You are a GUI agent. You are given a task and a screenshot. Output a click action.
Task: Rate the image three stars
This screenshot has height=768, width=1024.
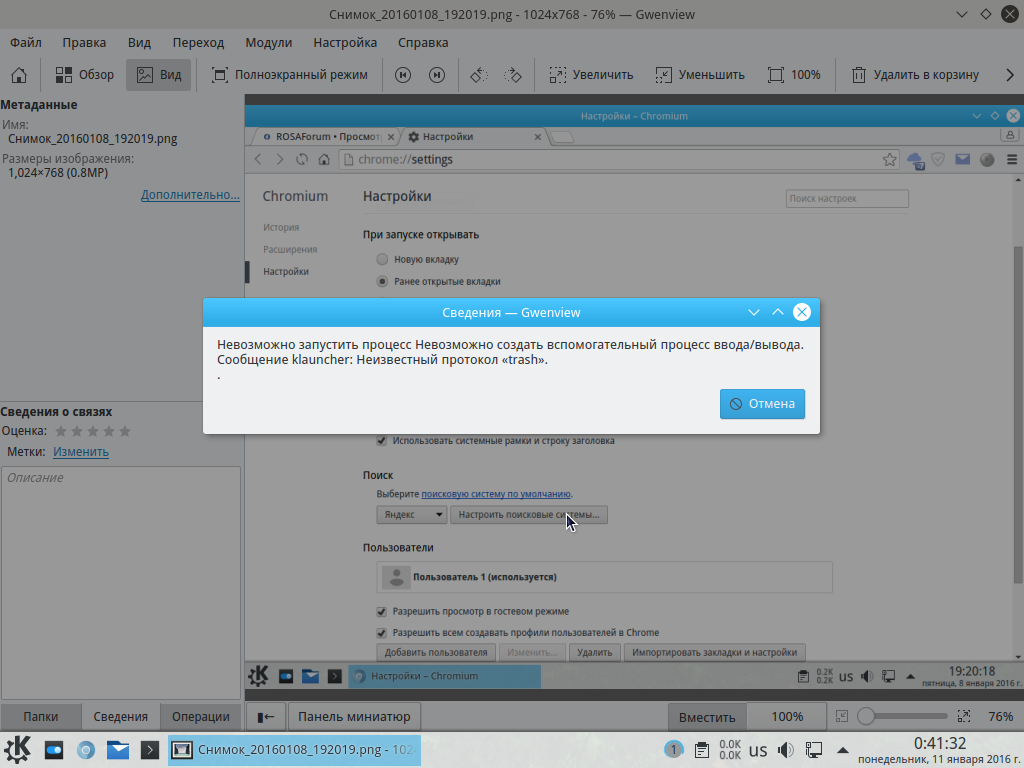click(93, 431)
